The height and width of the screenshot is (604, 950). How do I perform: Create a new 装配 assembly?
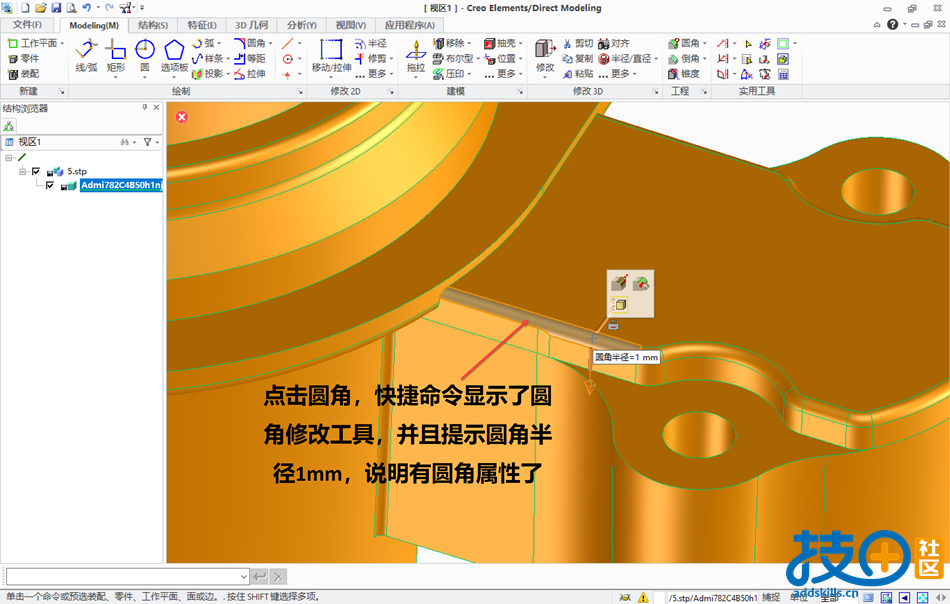(24, 74)
